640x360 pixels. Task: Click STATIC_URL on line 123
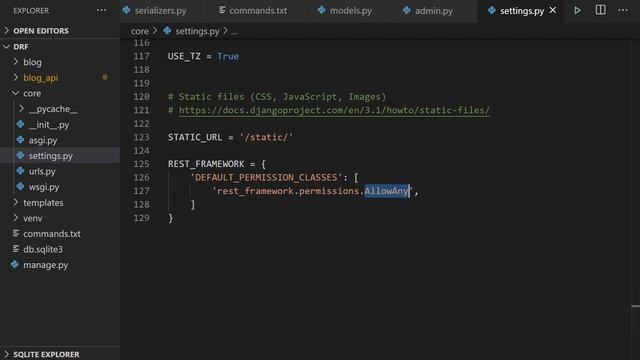click(195, 137)
